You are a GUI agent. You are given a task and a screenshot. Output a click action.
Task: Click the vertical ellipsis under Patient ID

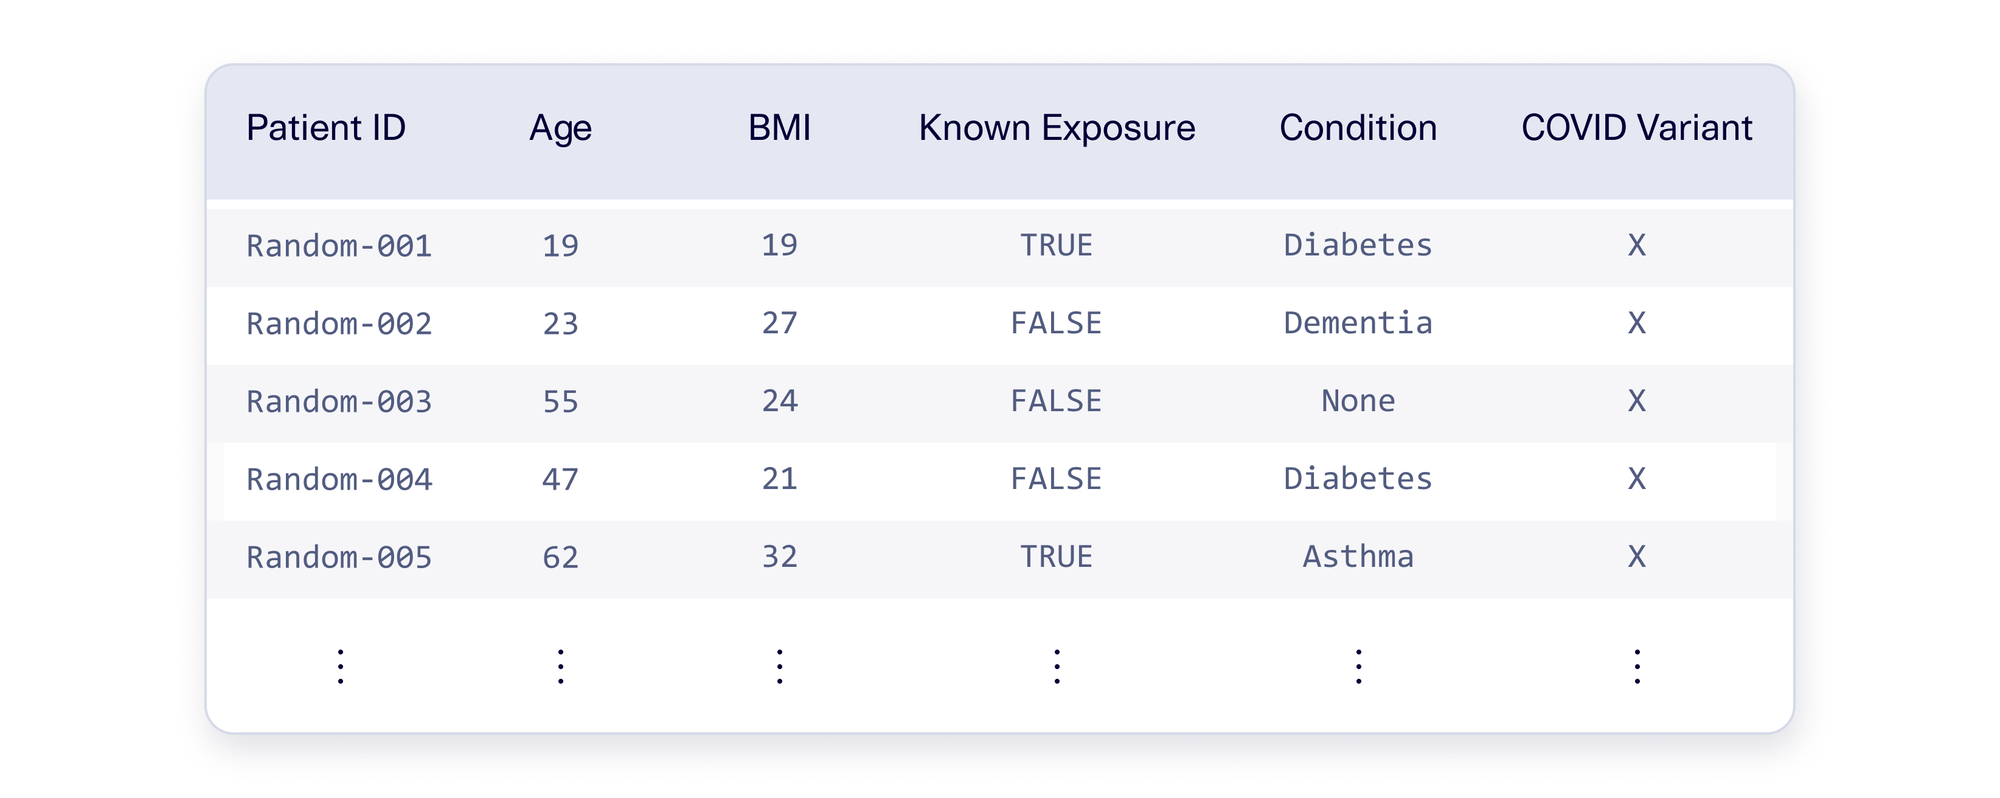pos(341,666)
